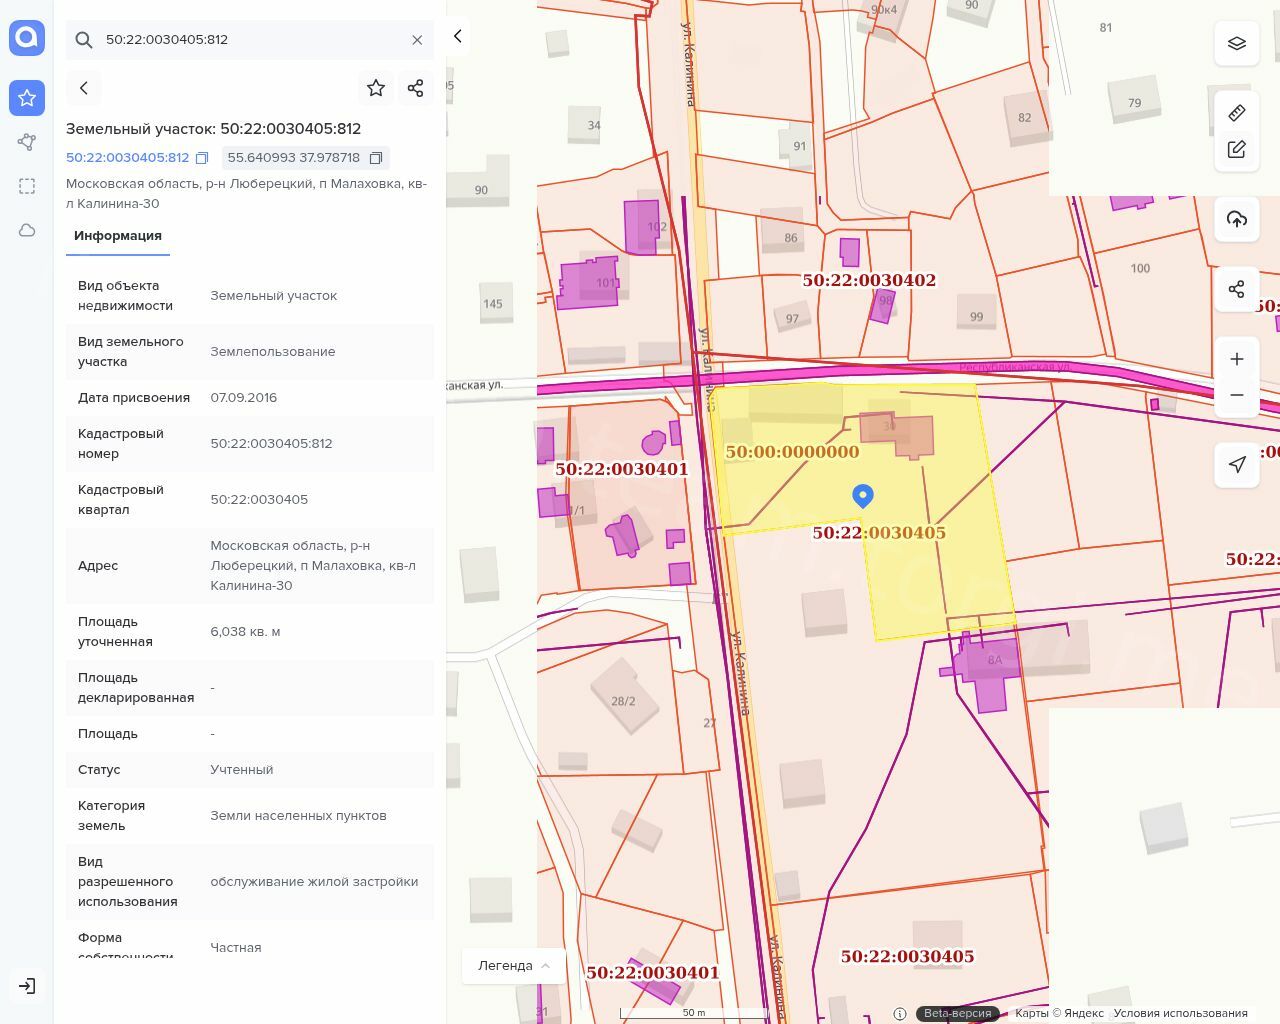The height and width of the screenshot is (1024, 1280).
Task: Go back from the parcel details
Action: pyautogui.click(x=84, y=88)
